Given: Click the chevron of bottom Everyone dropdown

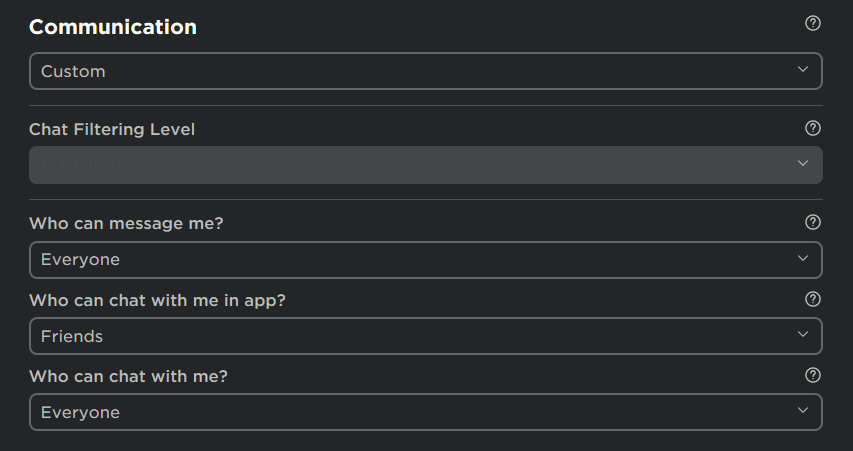Looking at the screenshot, I should (802, 410).
